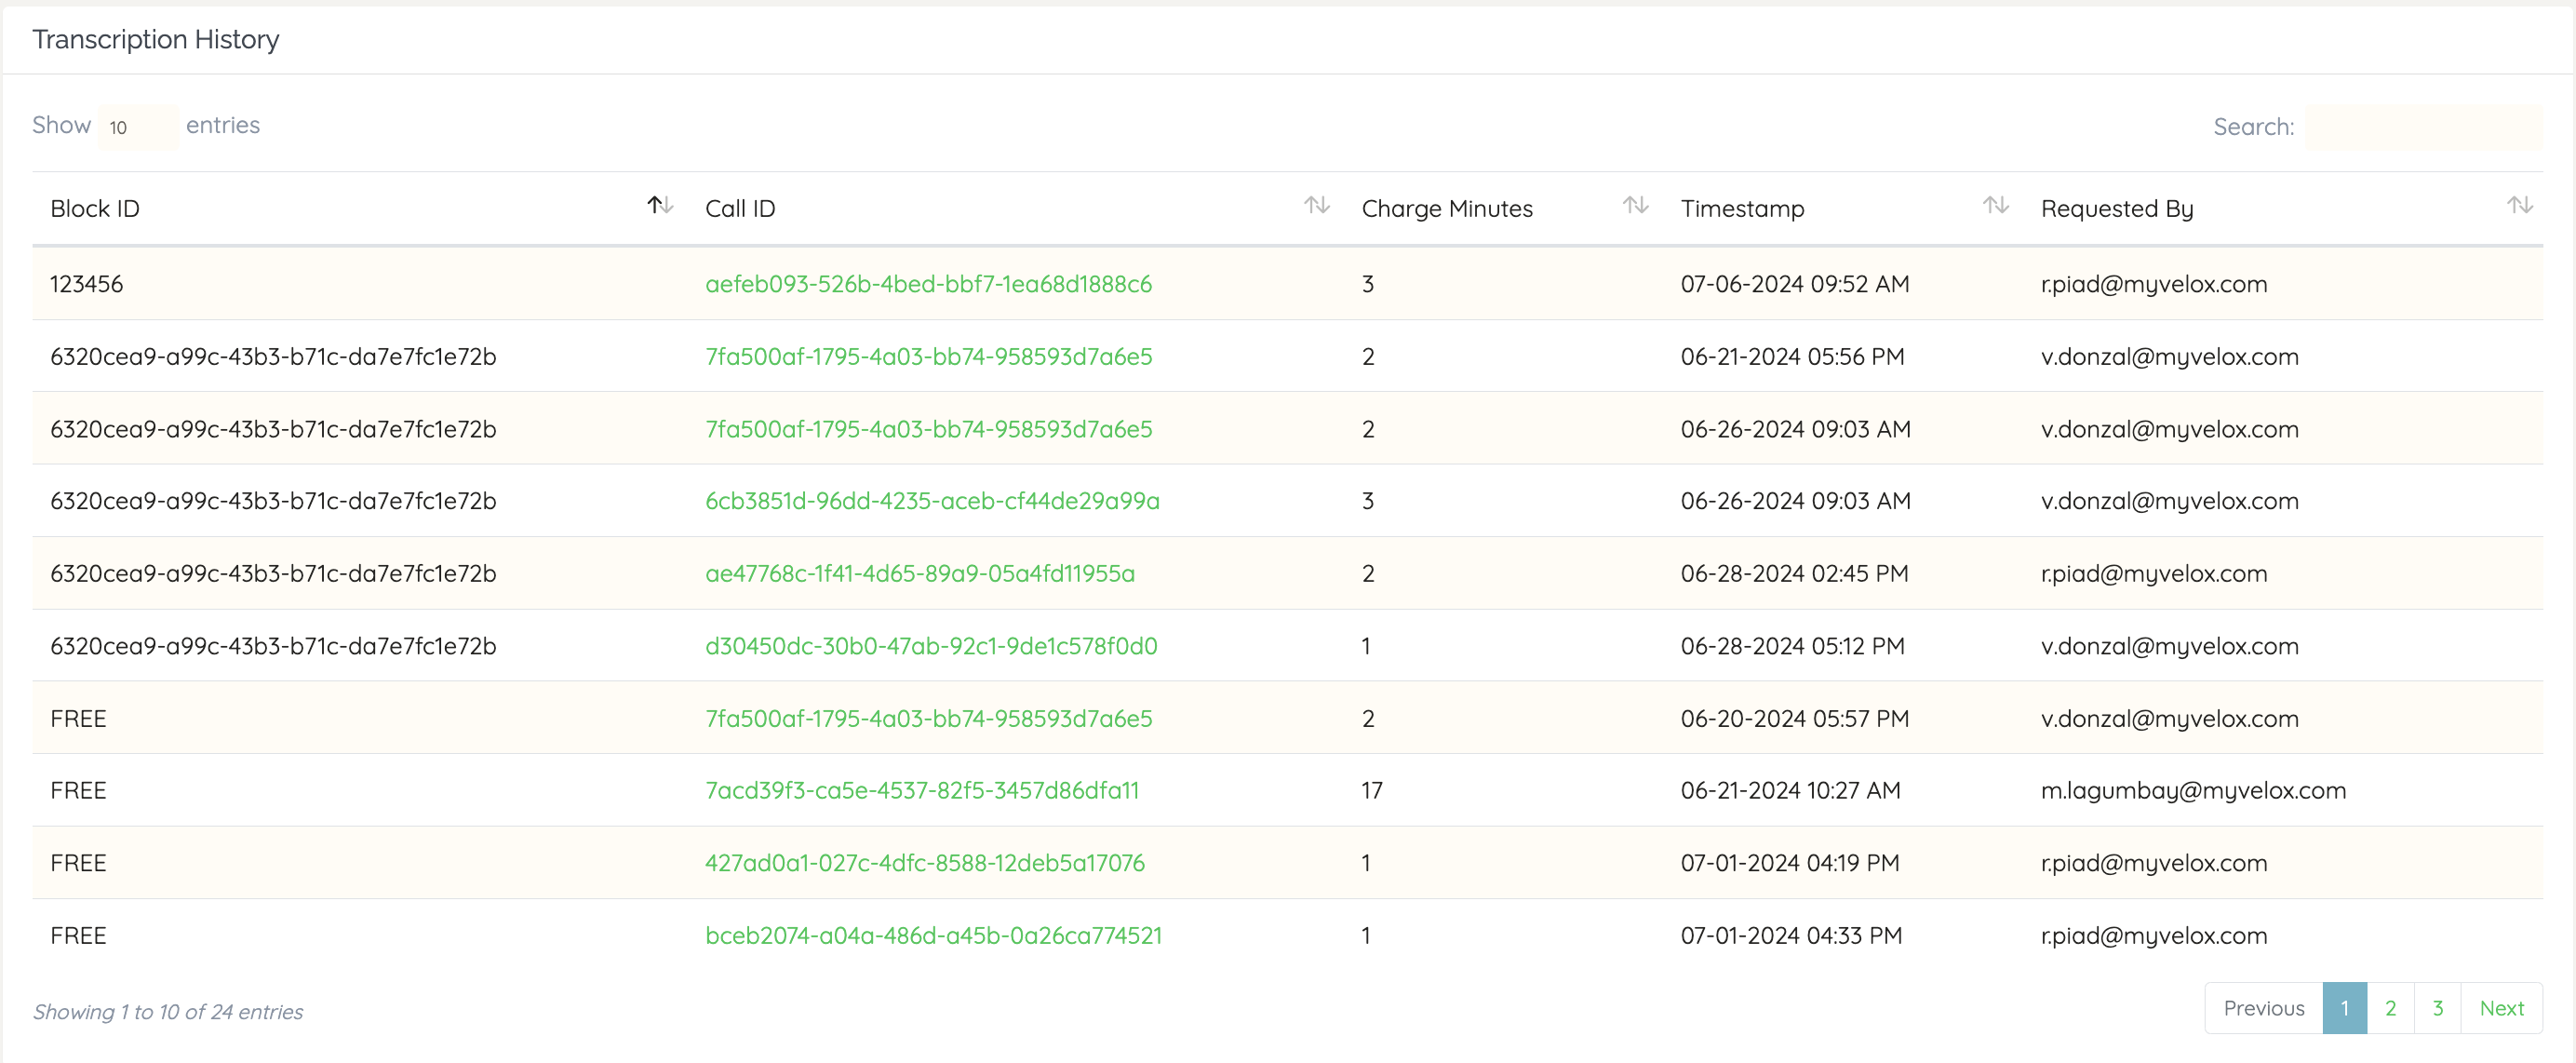This screenshot has width=2576, height=1063.
Task: Open call link 6cb3851d-96dd-4235-aceb-cf44de29a99a
Action: point(932,501)
